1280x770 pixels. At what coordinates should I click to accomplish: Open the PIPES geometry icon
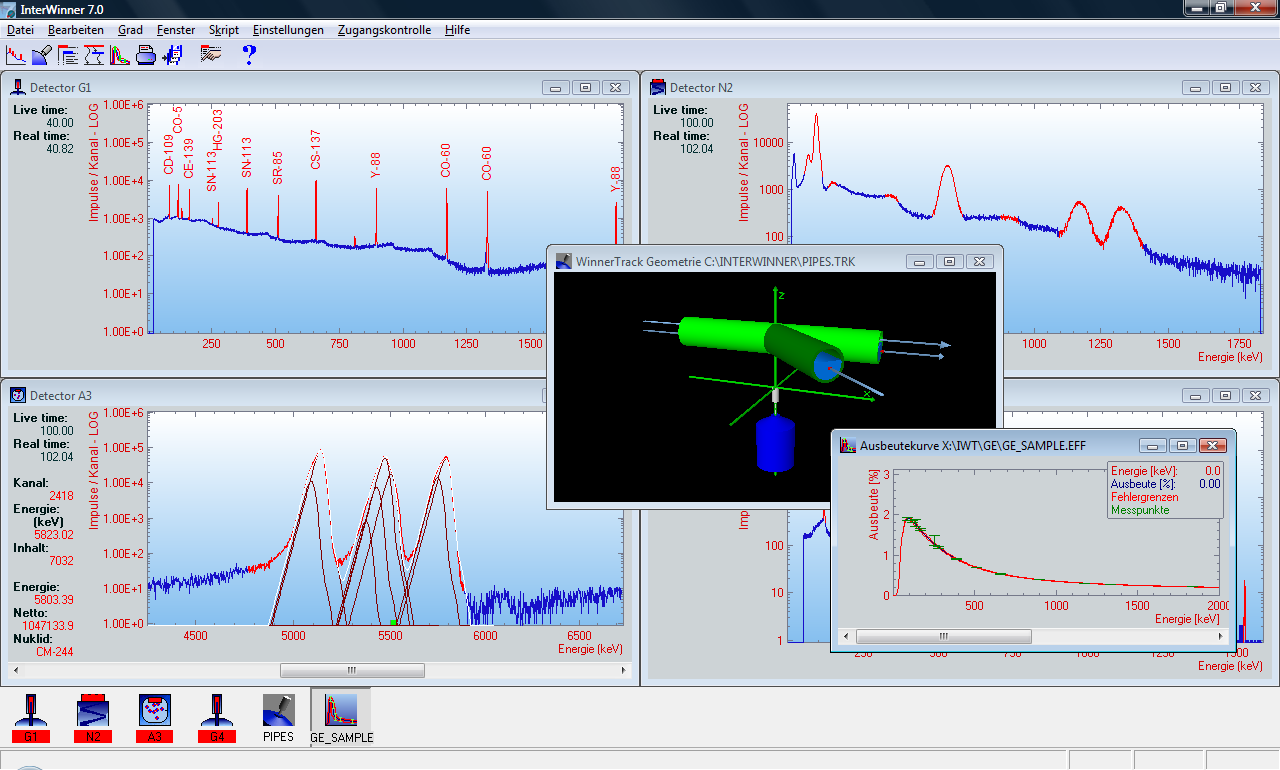point(278,718)
